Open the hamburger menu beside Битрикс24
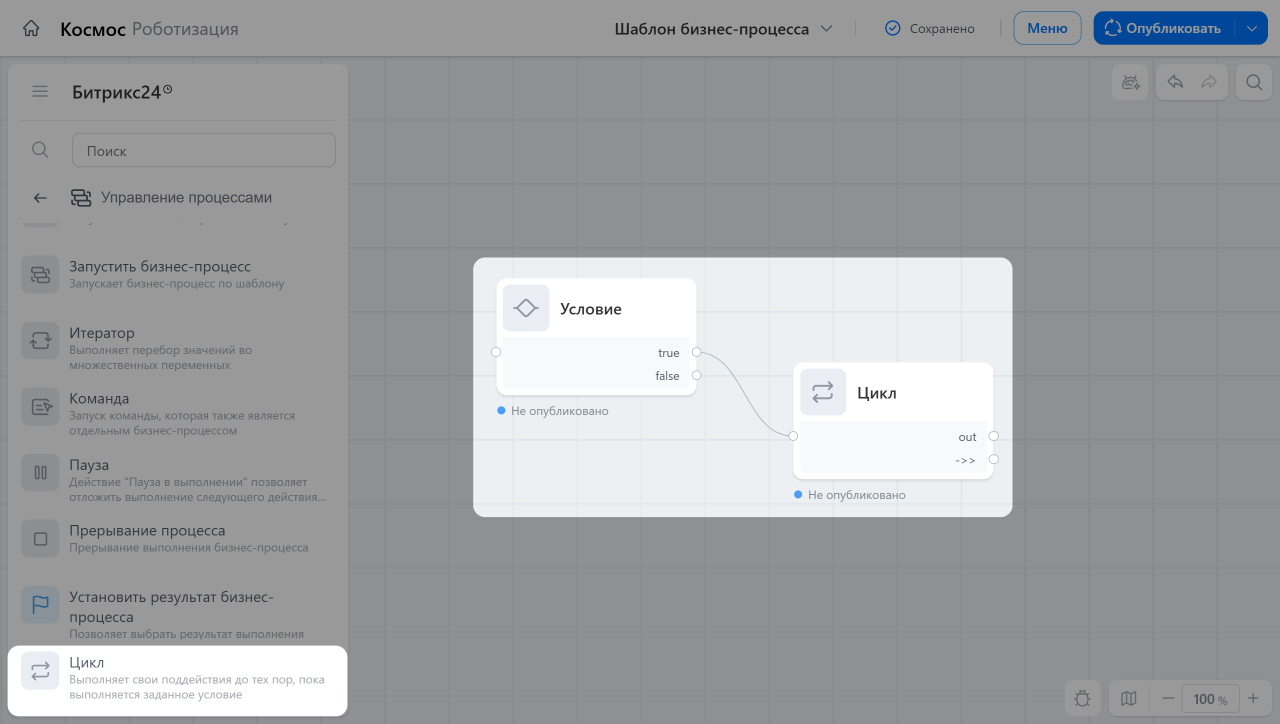 [x=40, y=92]
